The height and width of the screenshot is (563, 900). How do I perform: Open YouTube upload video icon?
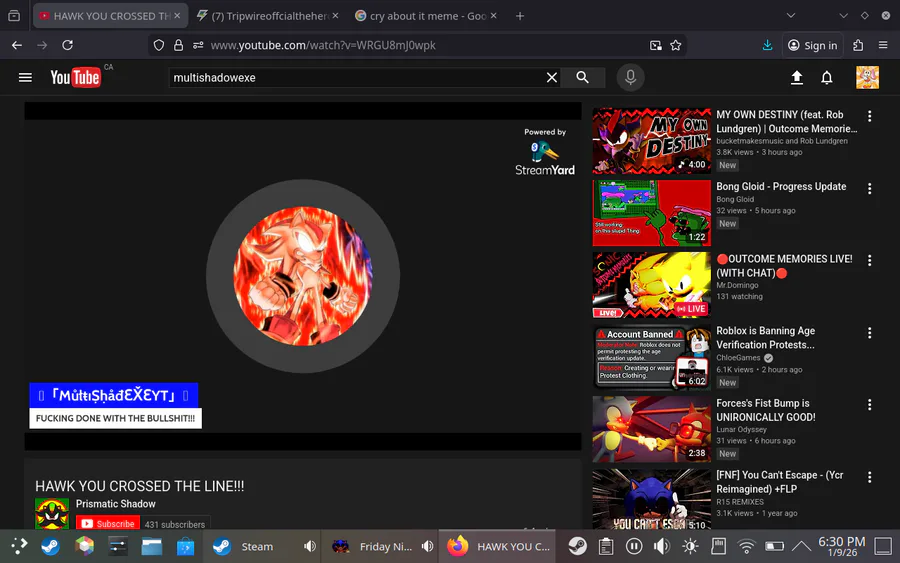[797, 77]
